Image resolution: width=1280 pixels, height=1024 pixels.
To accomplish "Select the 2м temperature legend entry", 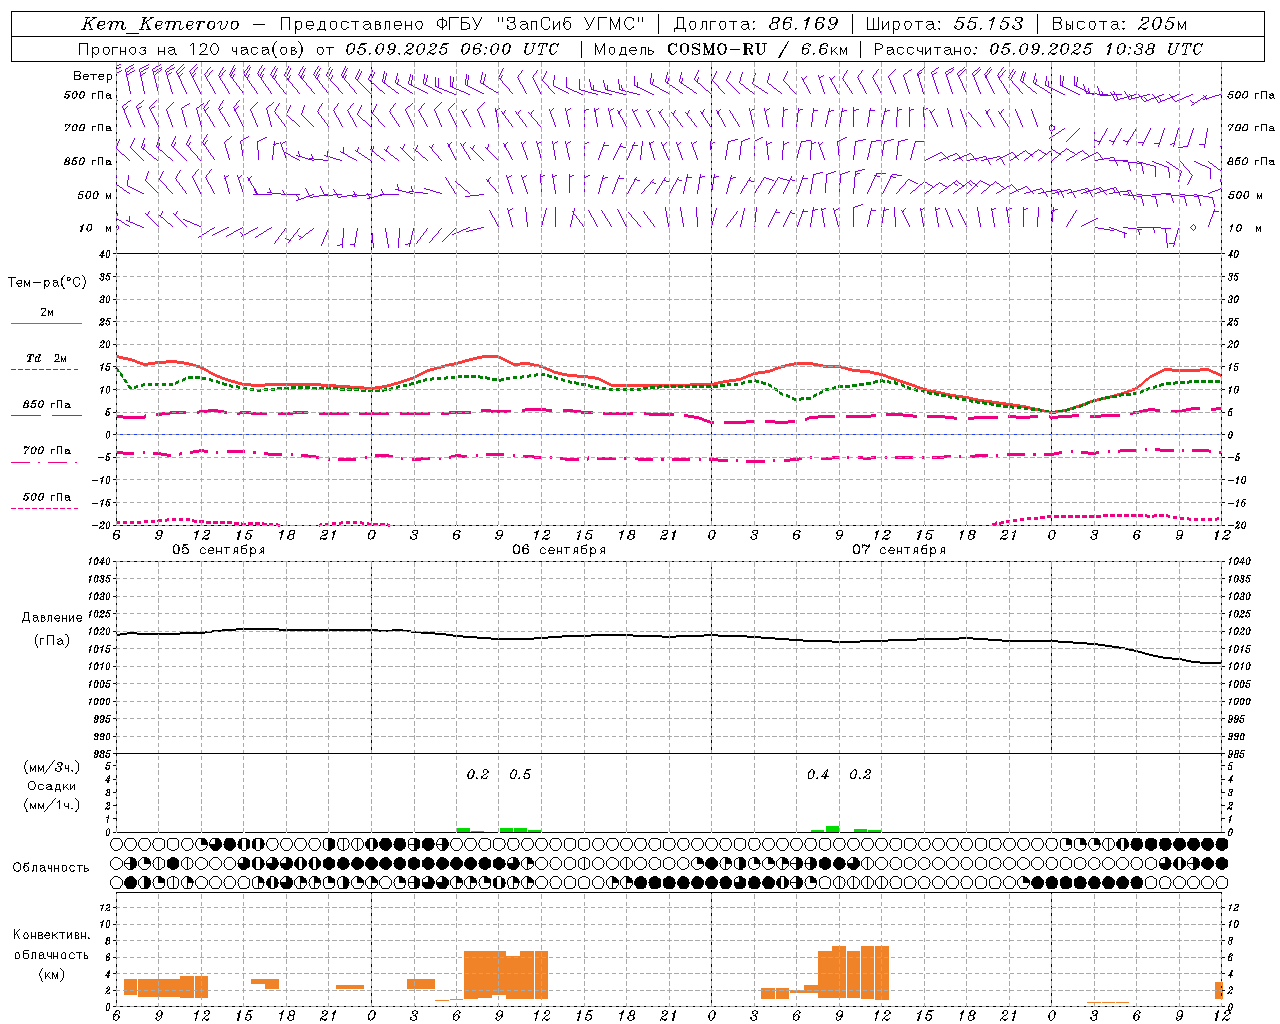I will coord(47,312).
